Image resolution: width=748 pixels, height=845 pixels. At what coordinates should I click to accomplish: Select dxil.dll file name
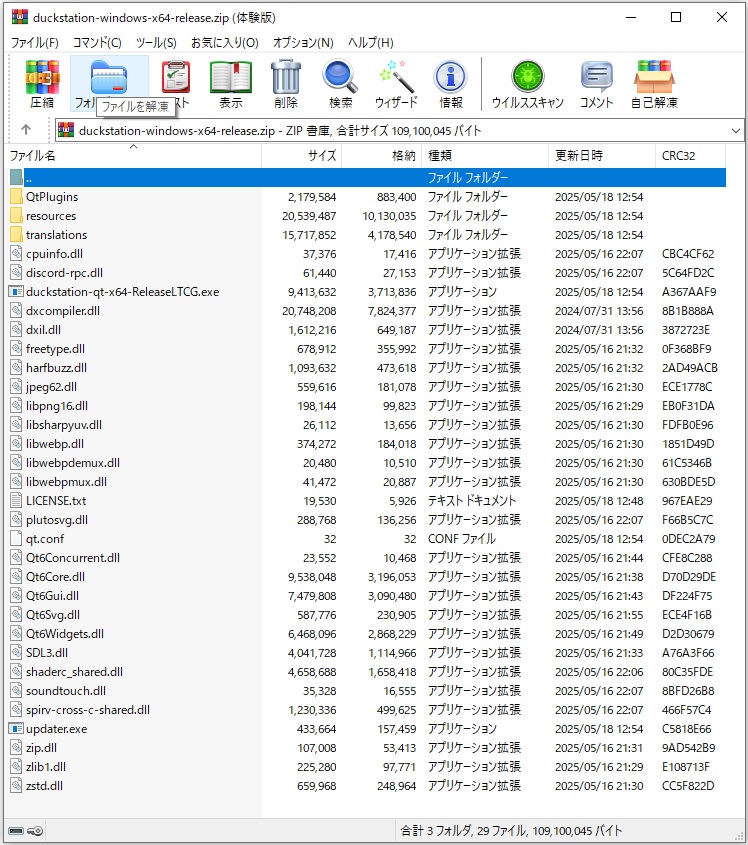pyautogui.click(x=43, y=329)
